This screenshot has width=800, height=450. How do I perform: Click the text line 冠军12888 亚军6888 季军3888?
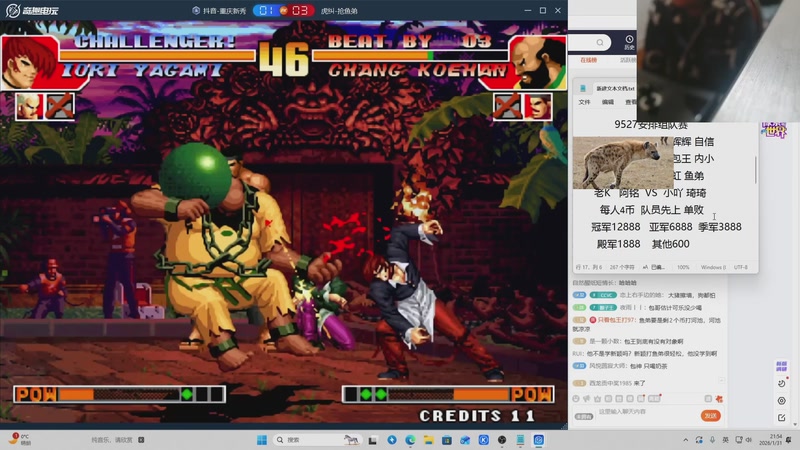coord(666,227)
